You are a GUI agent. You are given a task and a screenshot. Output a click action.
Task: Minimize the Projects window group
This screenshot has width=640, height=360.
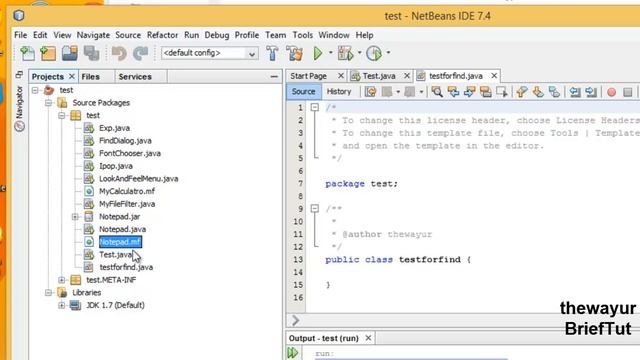pyautogui.click(x=274, y=76)
